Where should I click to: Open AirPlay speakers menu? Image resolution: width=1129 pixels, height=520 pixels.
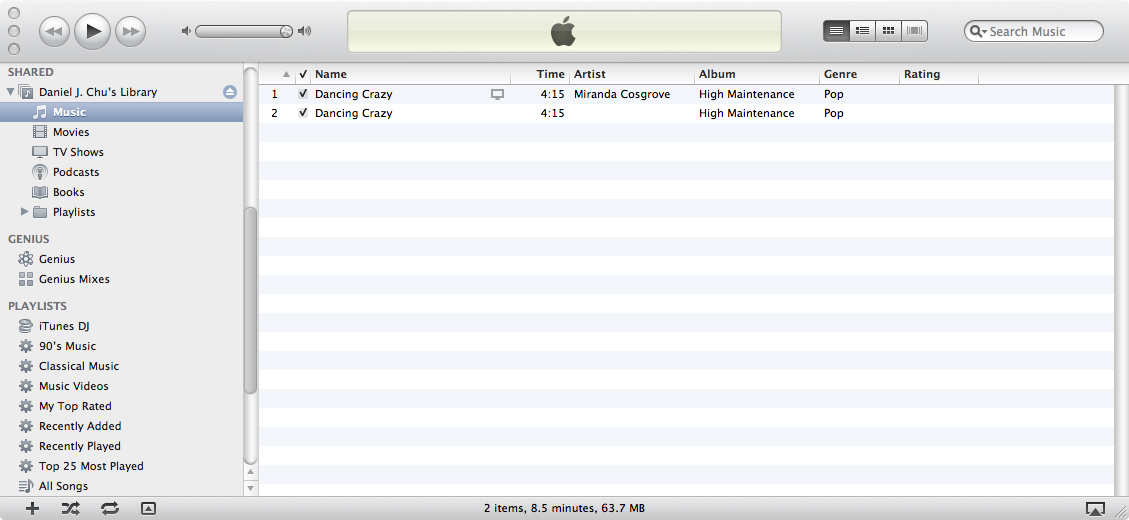pyautogui.click(x=1094, y=508)
